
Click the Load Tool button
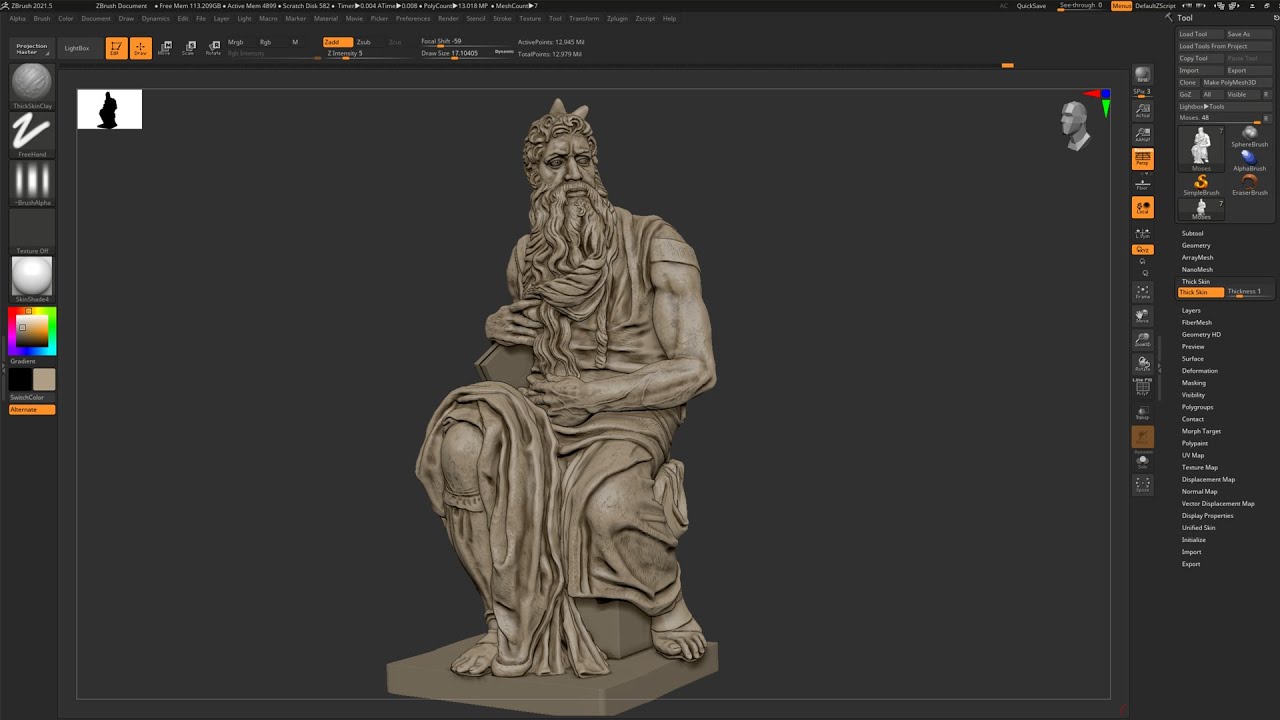[x=1200, y=34]
